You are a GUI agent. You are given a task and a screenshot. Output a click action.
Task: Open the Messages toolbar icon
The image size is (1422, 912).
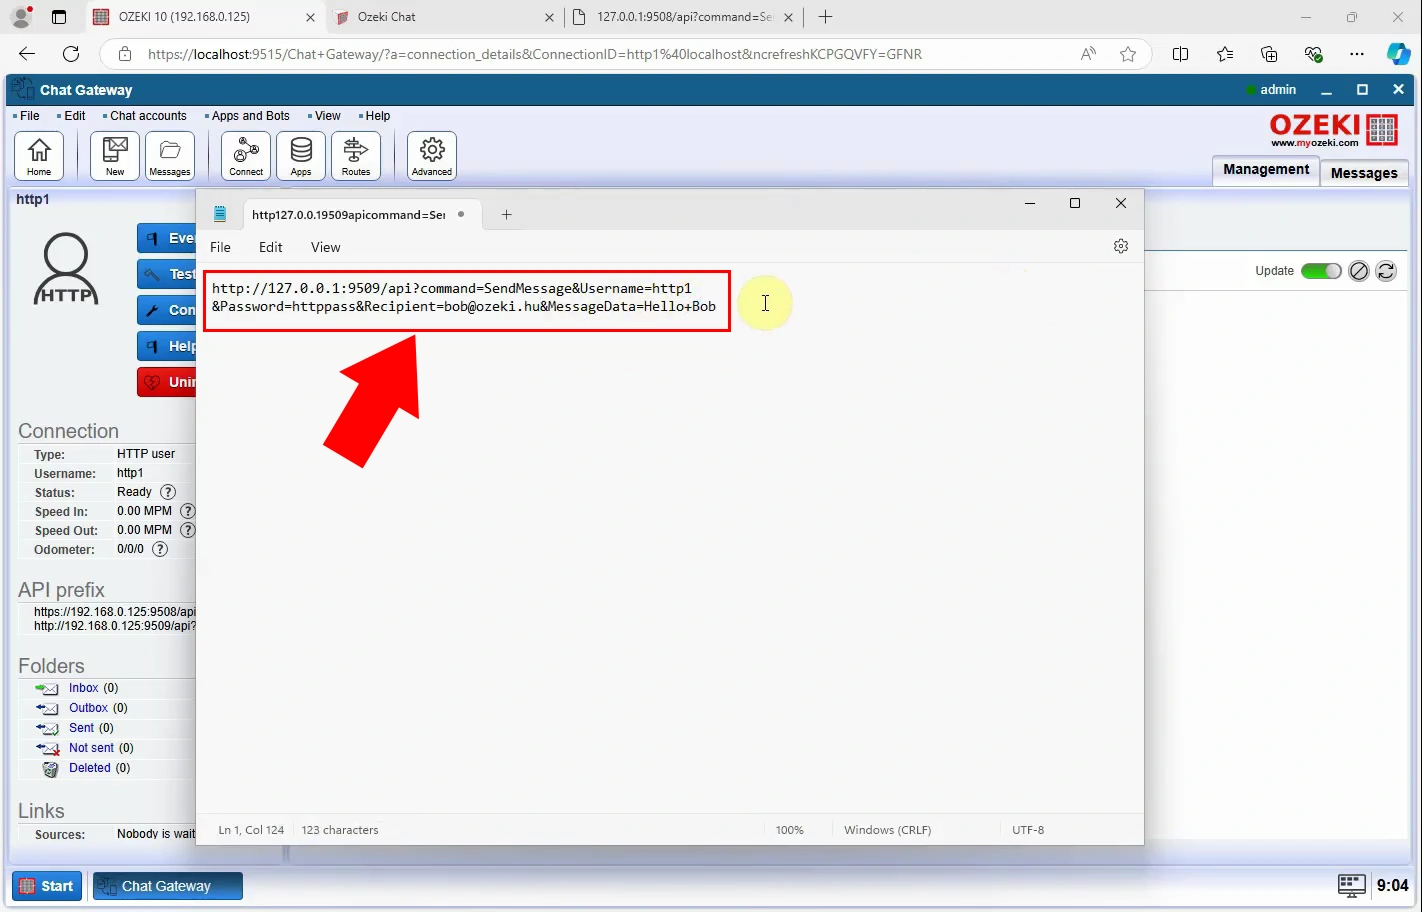point(170,156)
